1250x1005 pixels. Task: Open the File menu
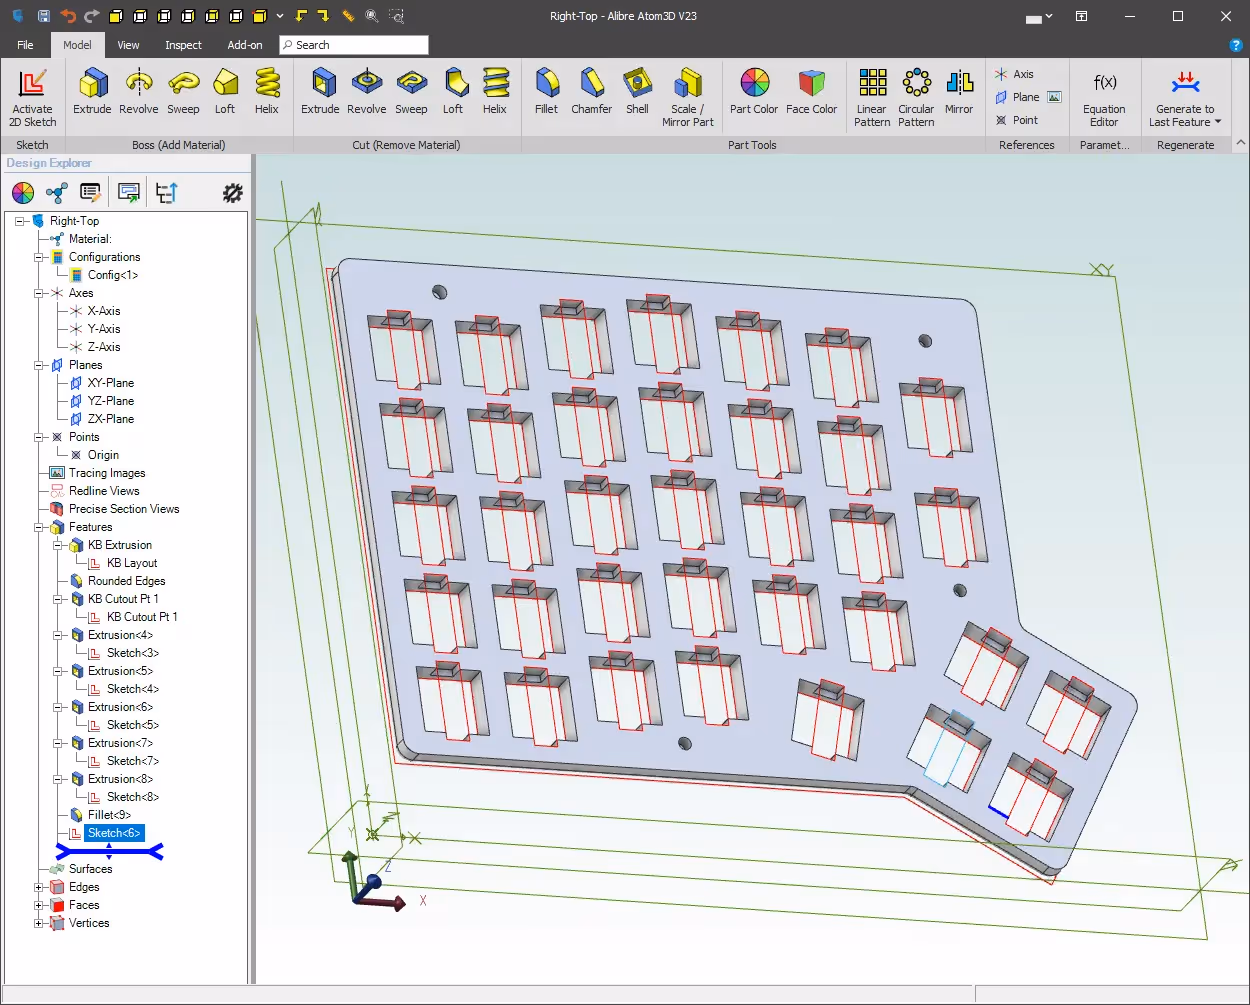(x=25, y=45)
